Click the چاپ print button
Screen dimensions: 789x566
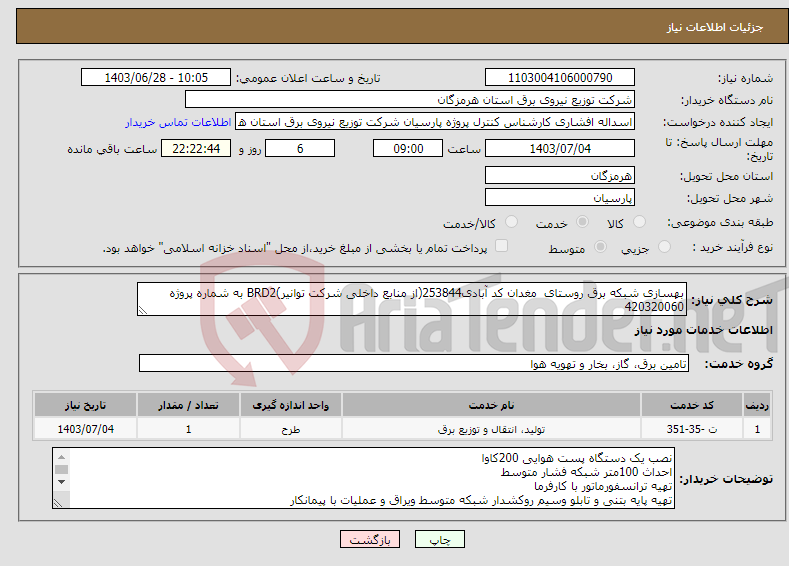point(440,539)
